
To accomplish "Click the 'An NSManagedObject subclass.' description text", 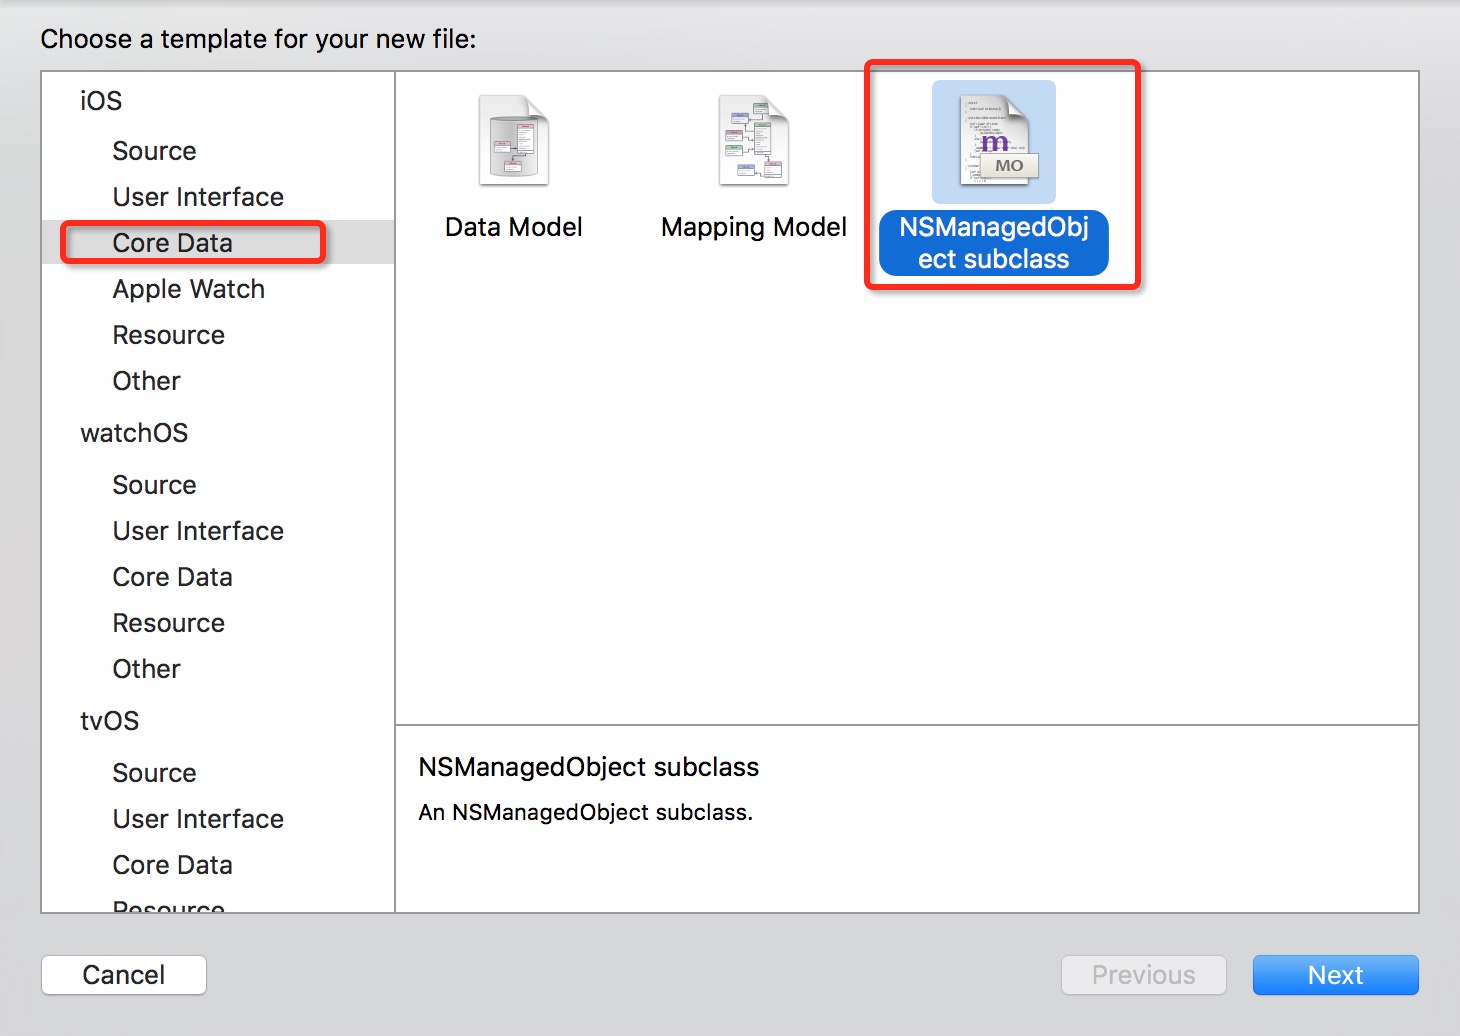I will [585, 812].
